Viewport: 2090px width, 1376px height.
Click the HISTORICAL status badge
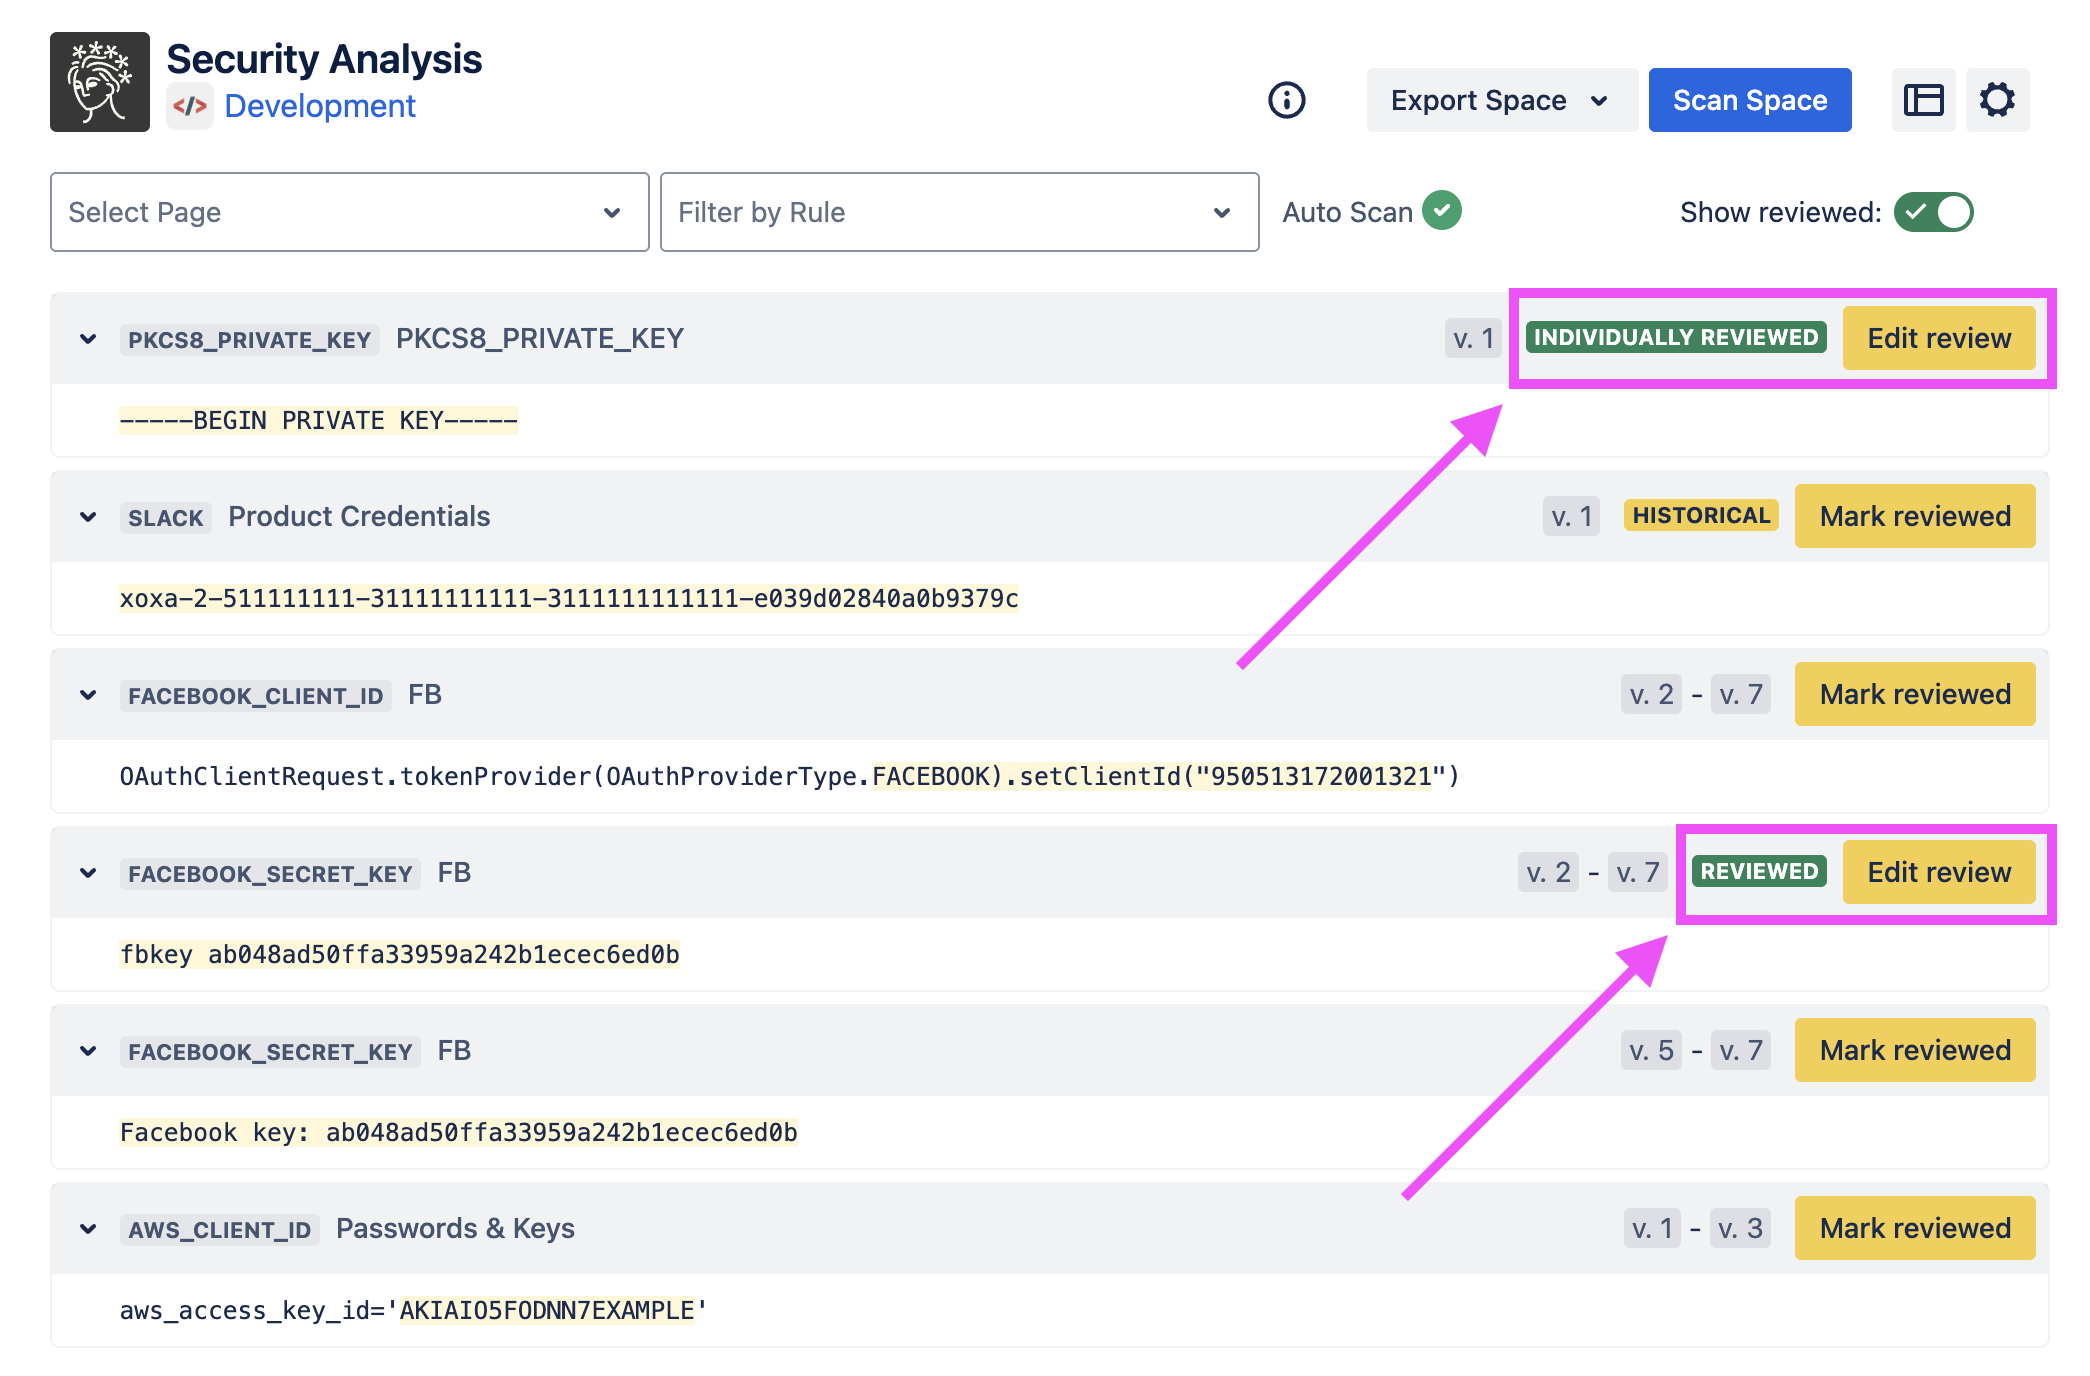pyautogui.click(x=1701, y=516)
